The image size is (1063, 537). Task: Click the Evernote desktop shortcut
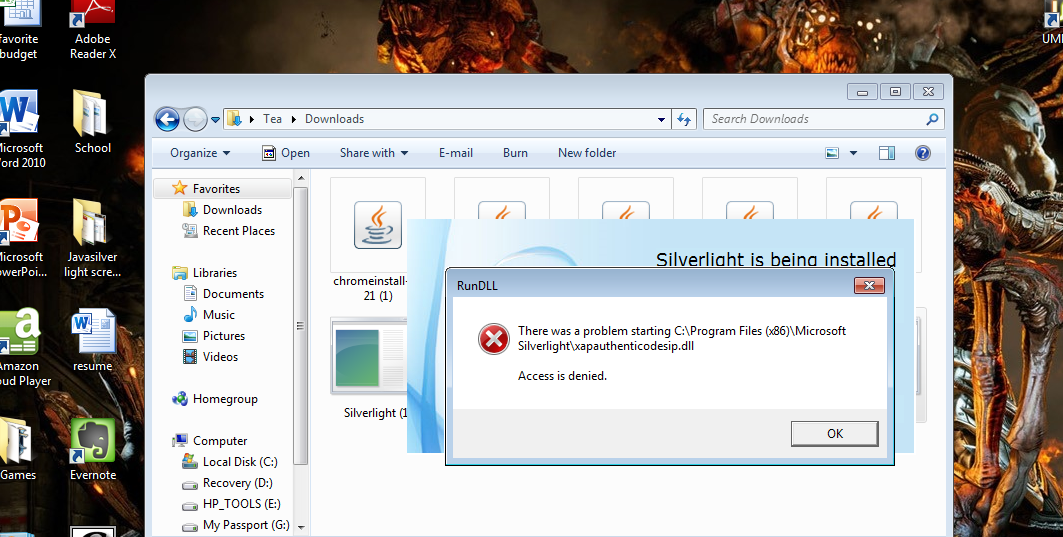(x=93, y=449)
